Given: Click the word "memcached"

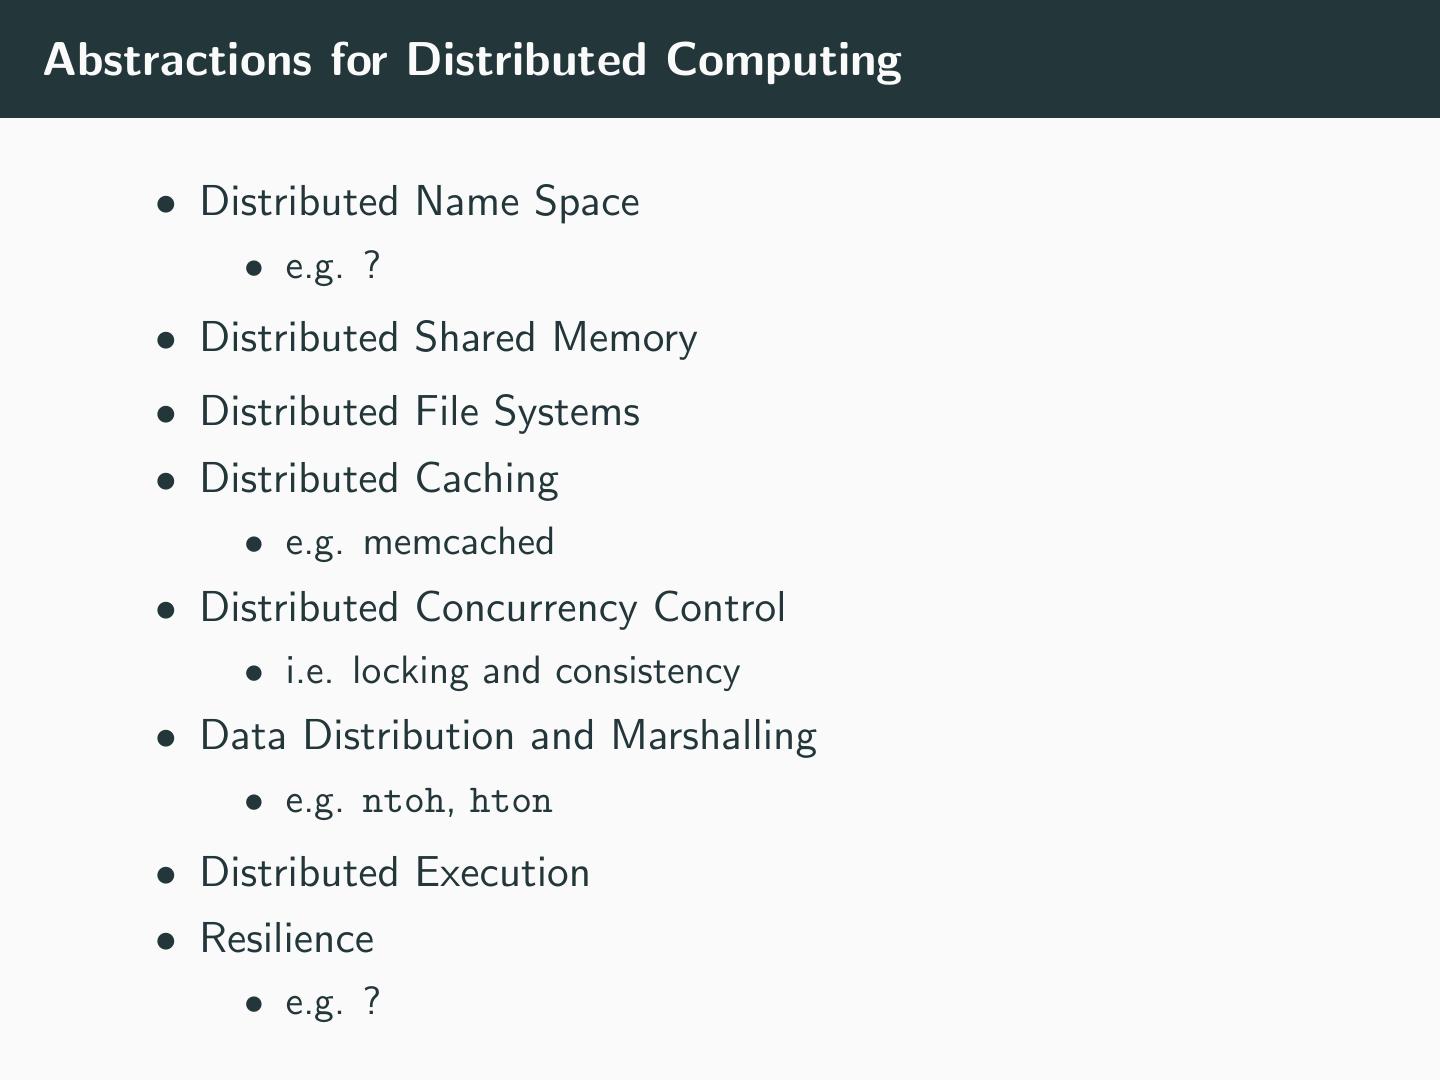Looking at the screenshot, I should coord(458,542).
